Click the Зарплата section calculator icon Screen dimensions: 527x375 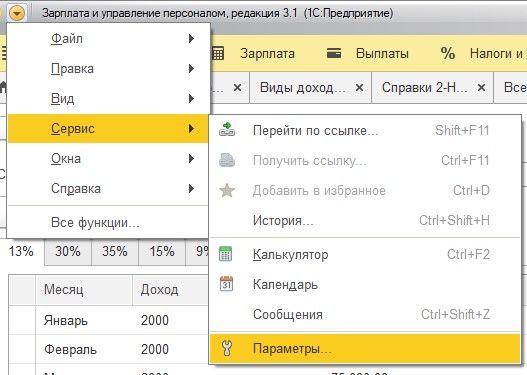point(218,53)
